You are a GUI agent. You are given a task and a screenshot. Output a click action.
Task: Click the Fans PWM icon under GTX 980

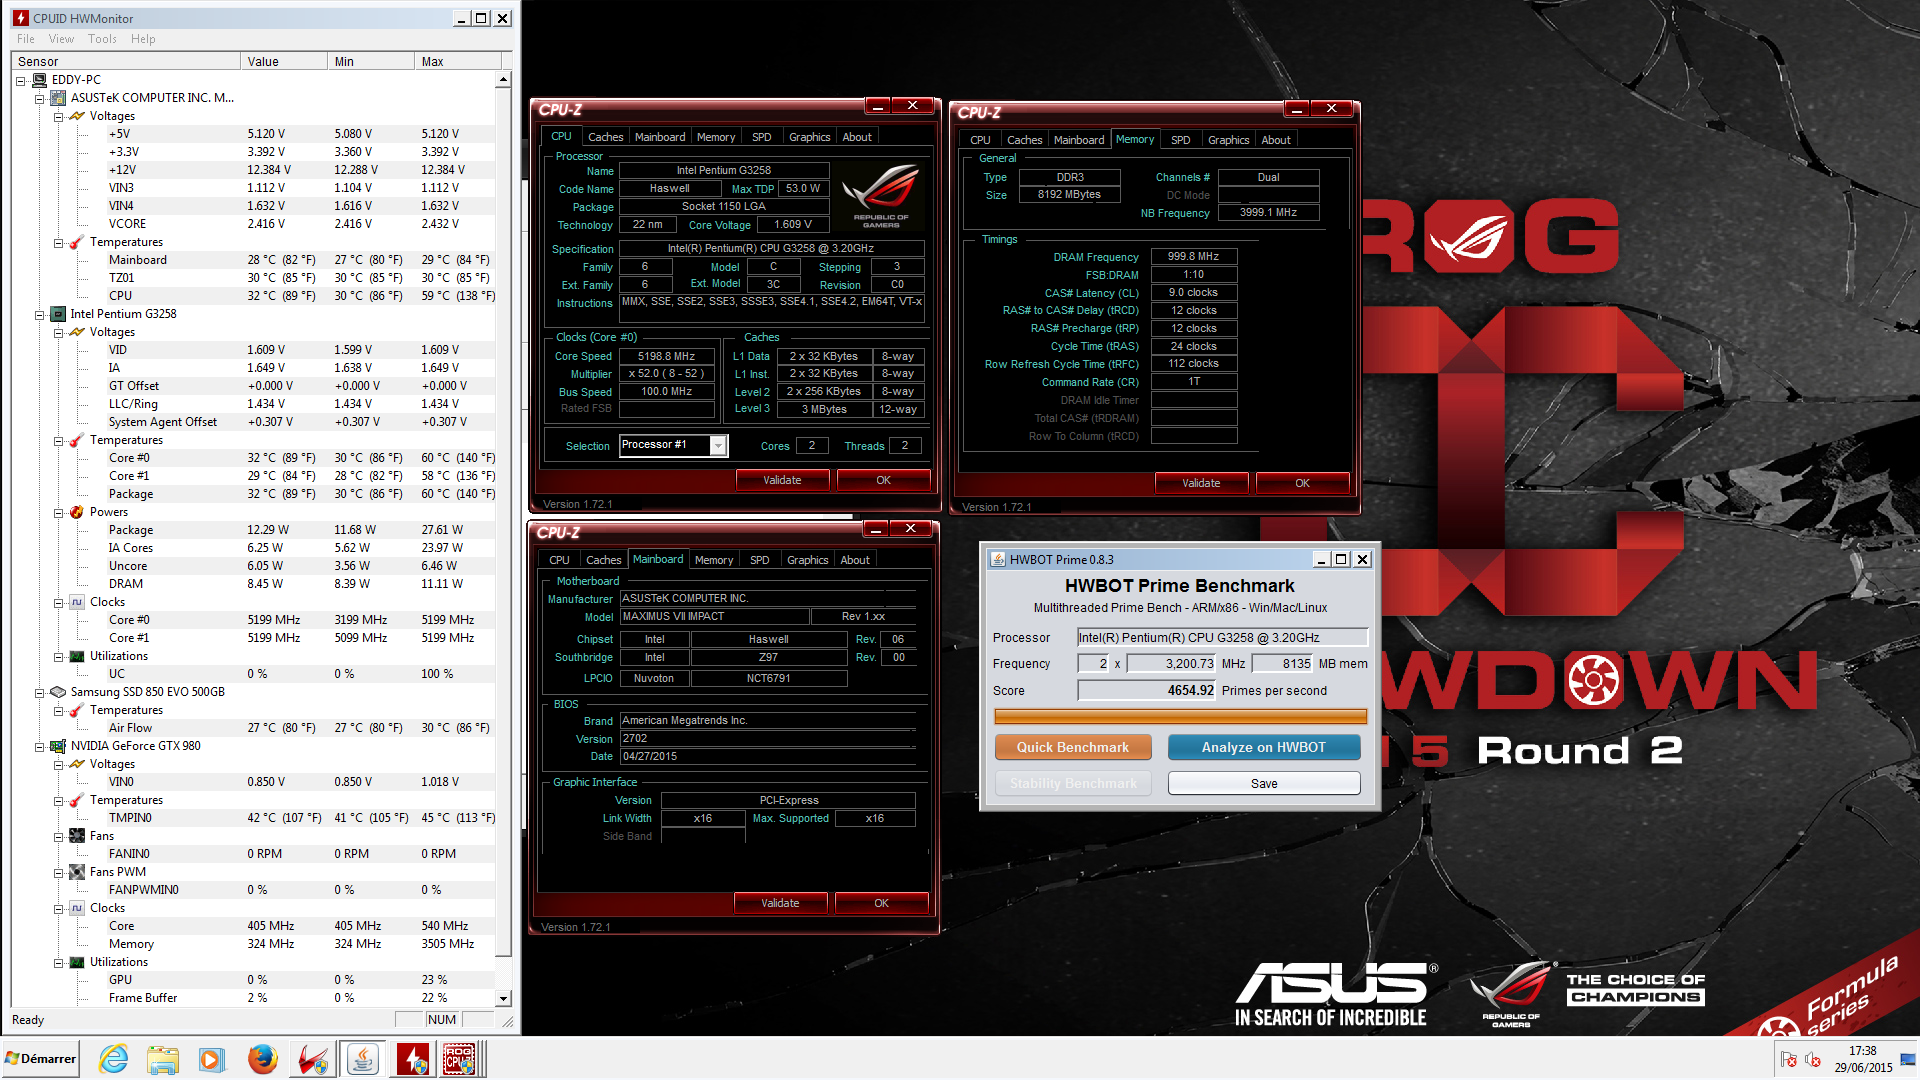[x=77, y=872]
